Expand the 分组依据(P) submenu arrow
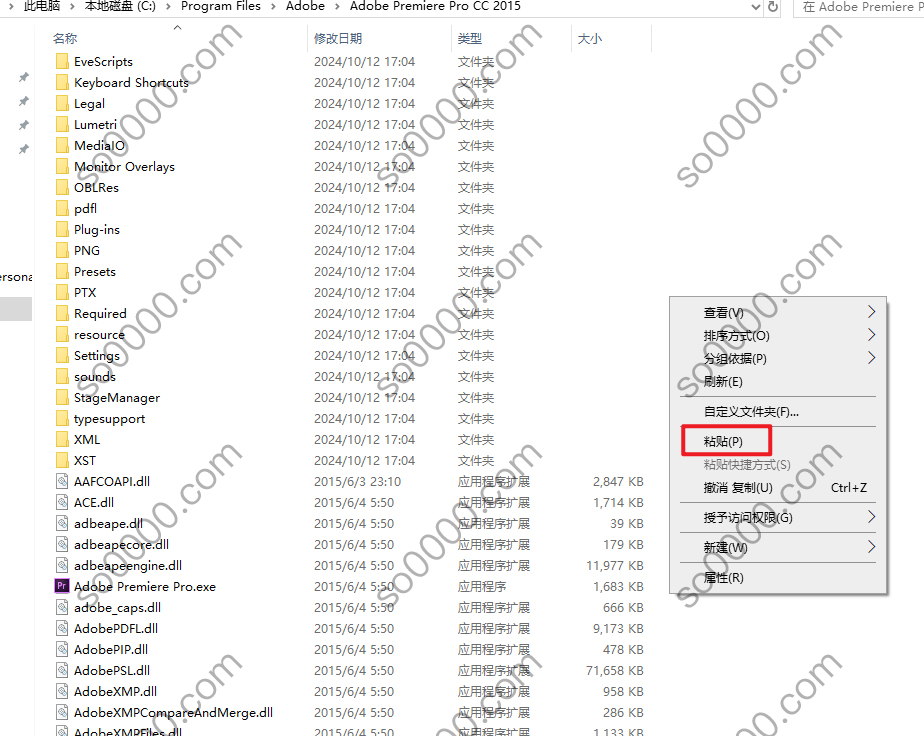Screen dimensions: 924x736 872,358
